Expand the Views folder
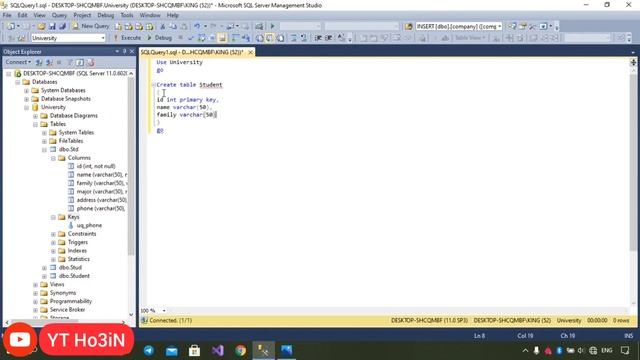The image size is (640, 360). click(x=36, y=285)
